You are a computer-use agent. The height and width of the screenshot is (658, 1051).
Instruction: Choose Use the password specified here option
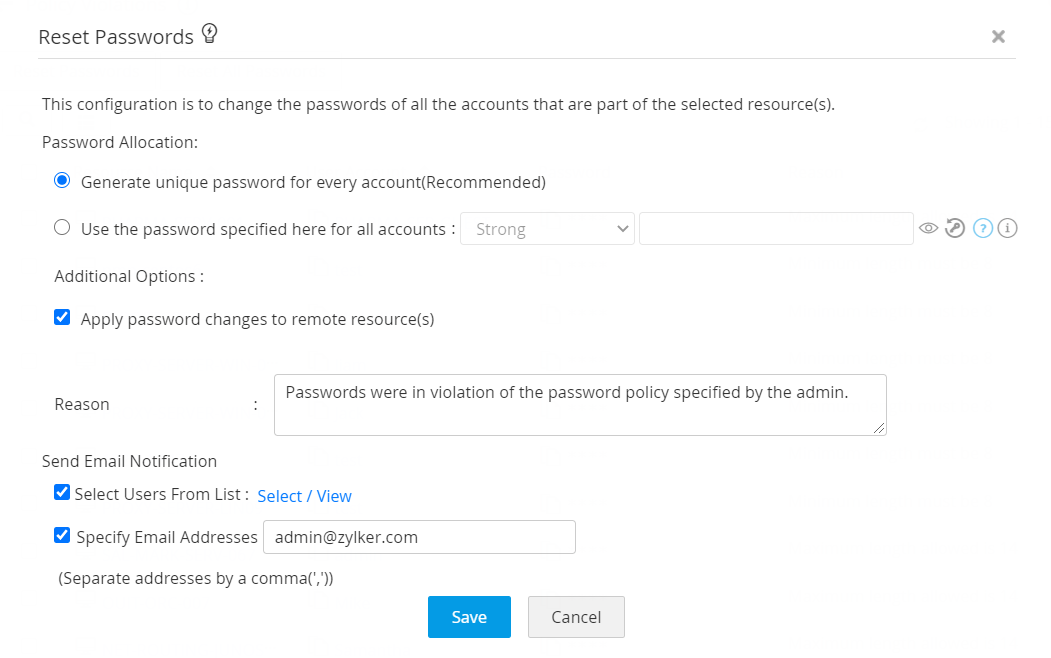coord(62,228)
